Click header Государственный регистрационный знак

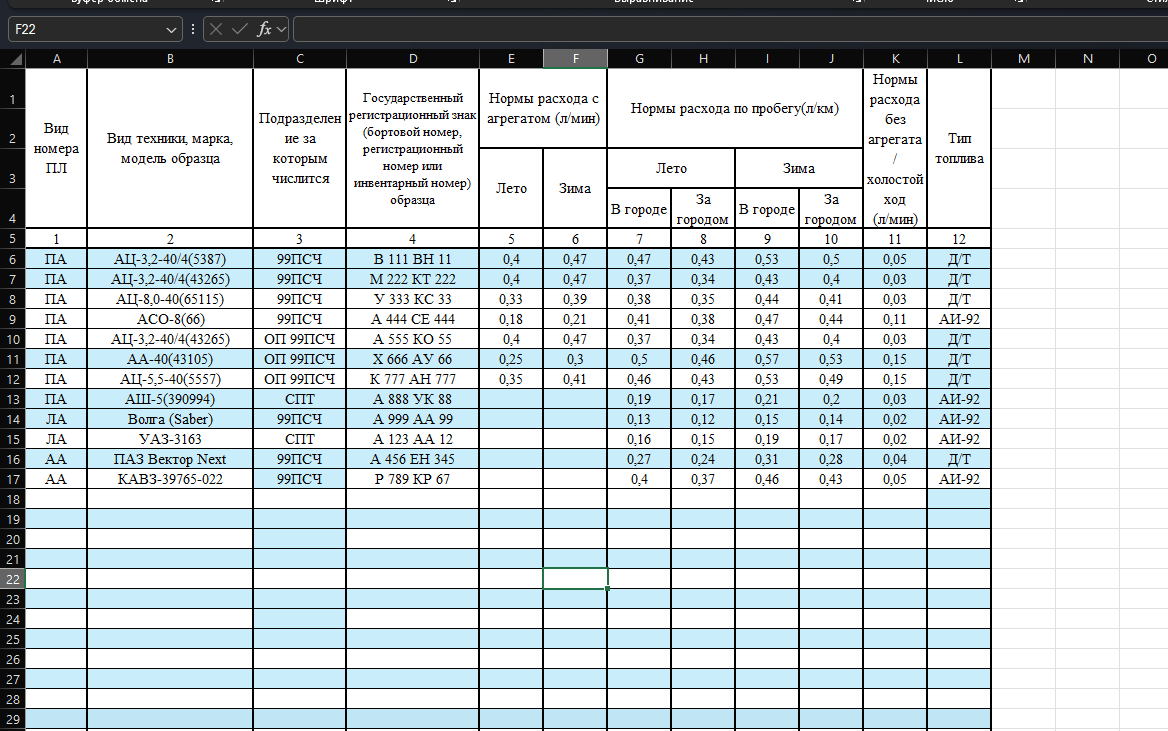[413, 148]
